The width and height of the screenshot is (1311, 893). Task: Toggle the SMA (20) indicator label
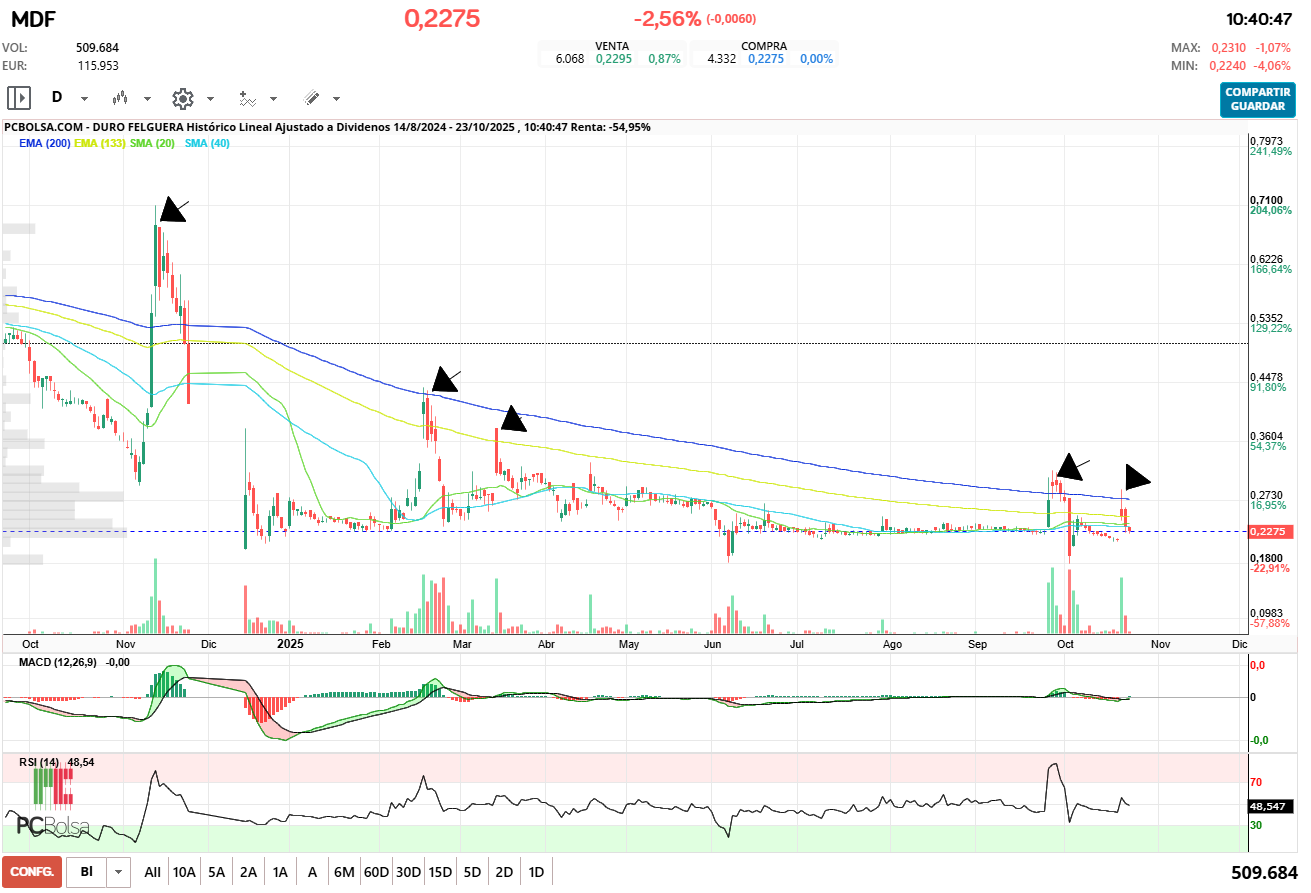[x=153, y=144]
